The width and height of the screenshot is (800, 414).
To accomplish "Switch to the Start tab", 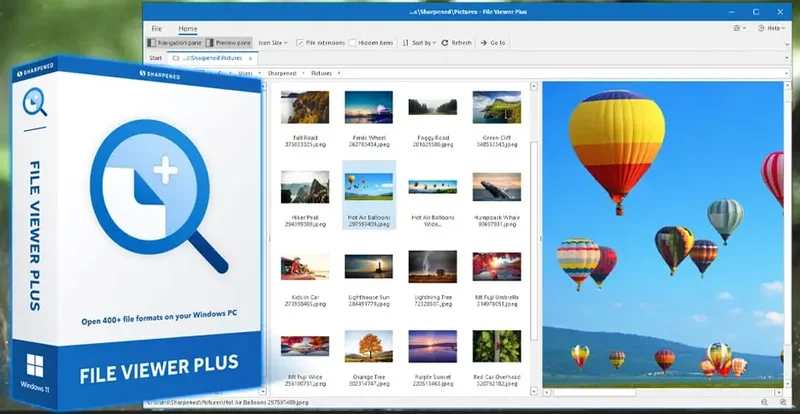I will (156, 58).
